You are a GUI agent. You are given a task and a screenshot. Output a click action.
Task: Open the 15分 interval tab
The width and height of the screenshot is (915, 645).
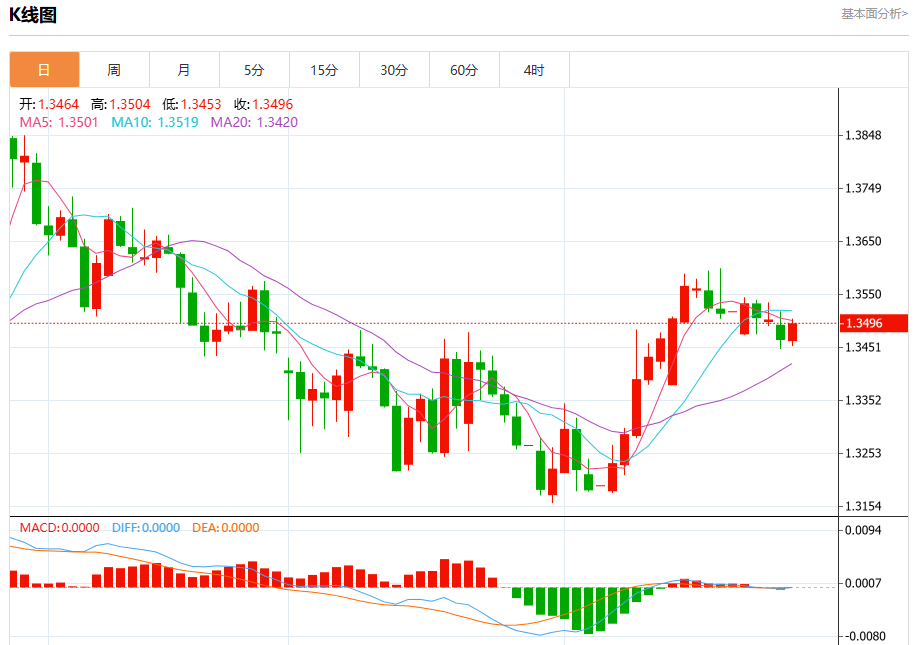324,70
